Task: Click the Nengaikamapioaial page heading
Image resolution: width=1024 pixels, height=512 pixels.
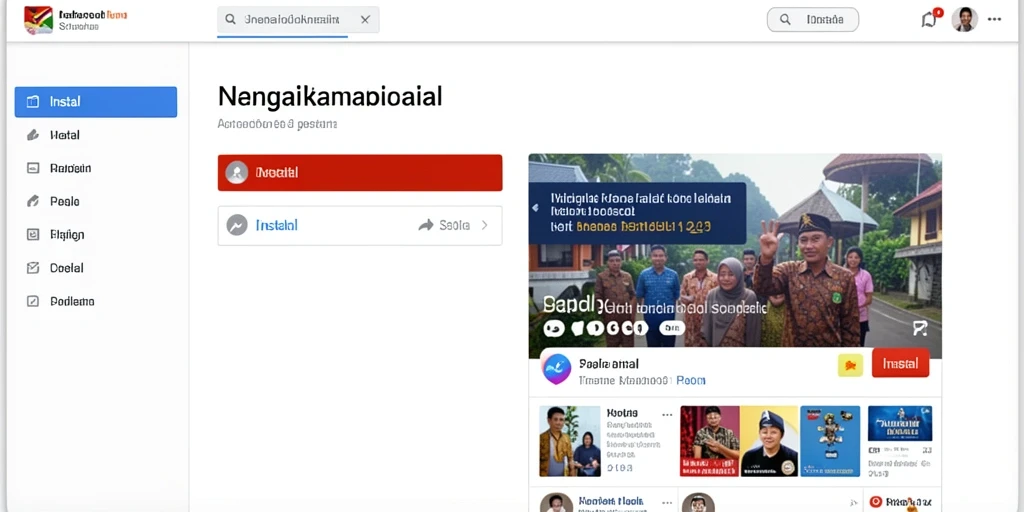Action: [330, 96]
